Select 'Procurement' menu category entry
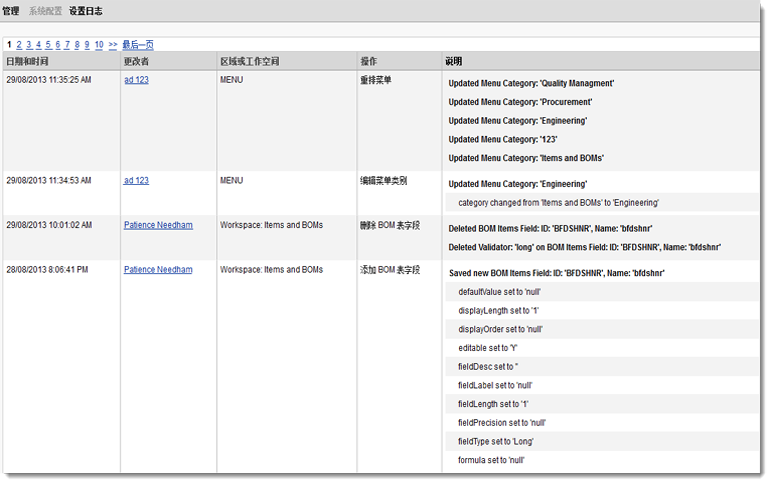The width and height of the screenshot is (770, 484). tap(520, 102)
